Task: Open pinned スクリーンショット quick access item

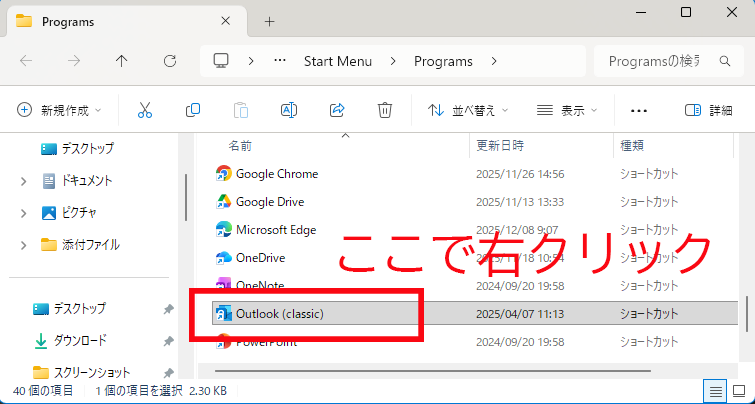Action: pyautogui.click(x=81, y=373)
